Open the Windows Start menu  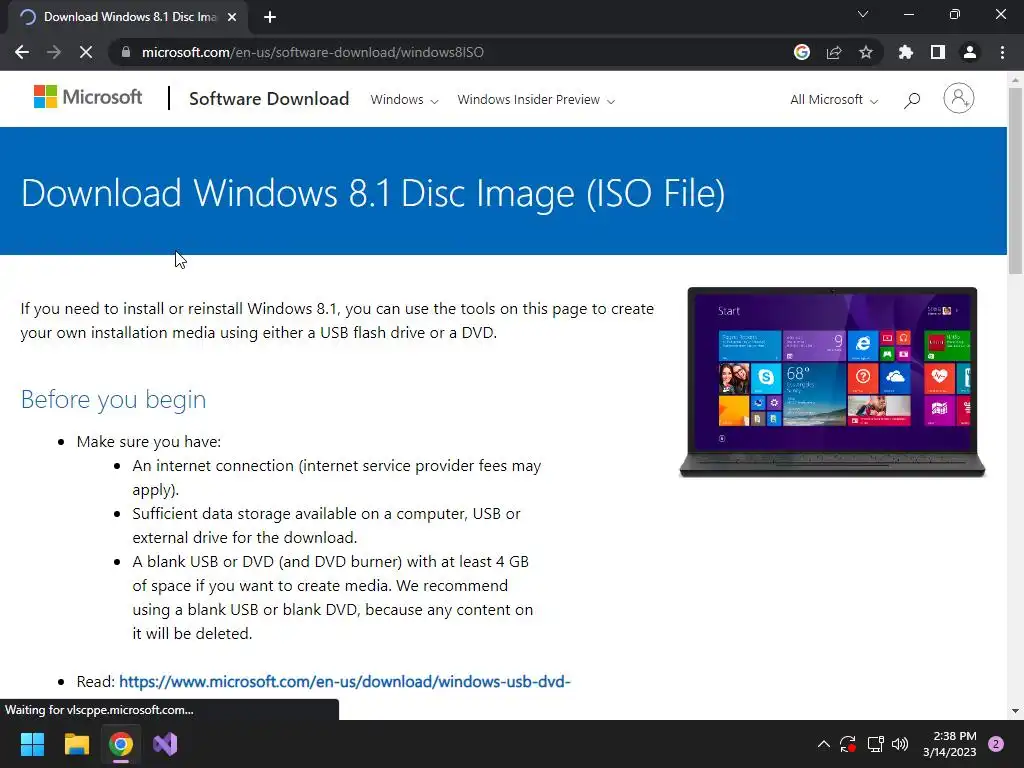32,744
